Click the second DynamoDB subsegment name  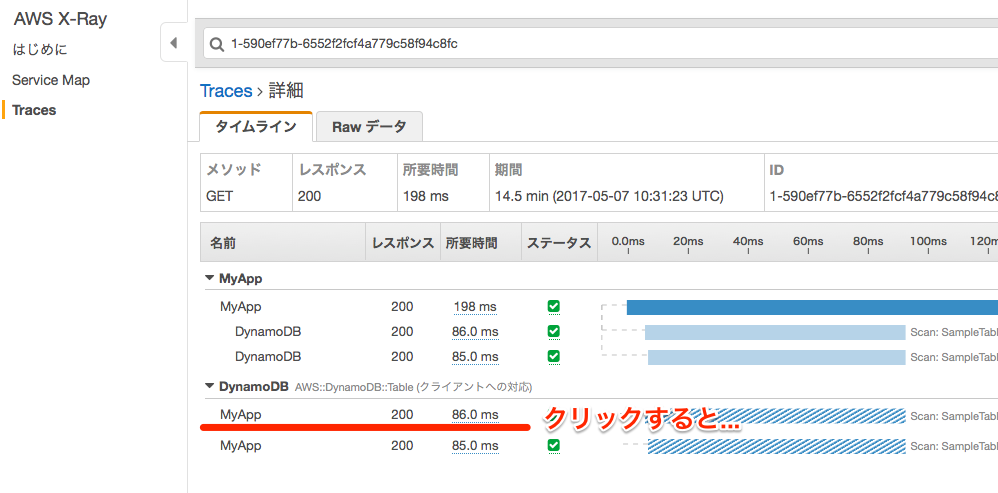tap(268, 356)
